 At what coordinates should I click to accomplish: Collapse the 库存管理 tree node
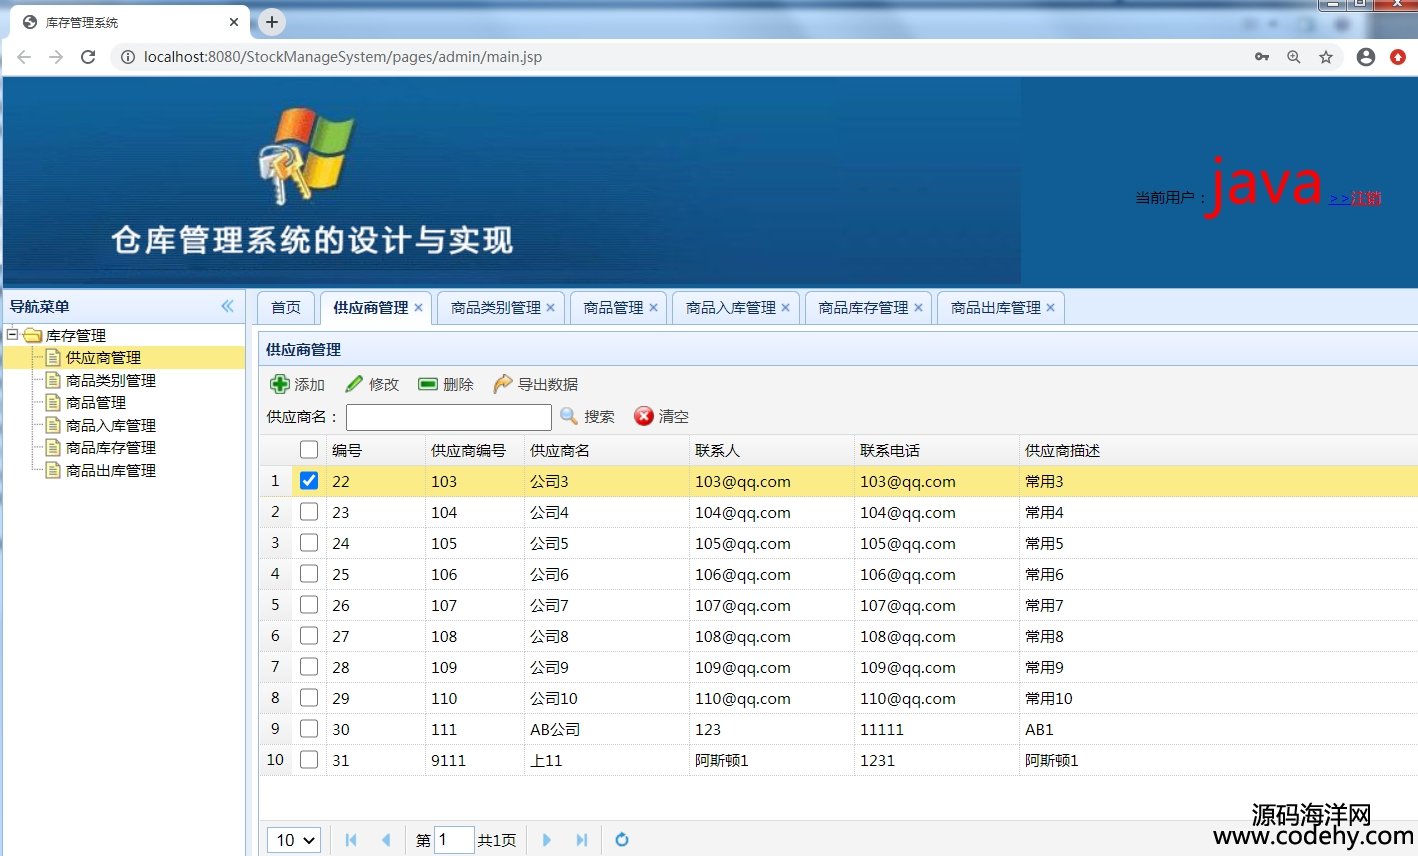click(12, 335)
